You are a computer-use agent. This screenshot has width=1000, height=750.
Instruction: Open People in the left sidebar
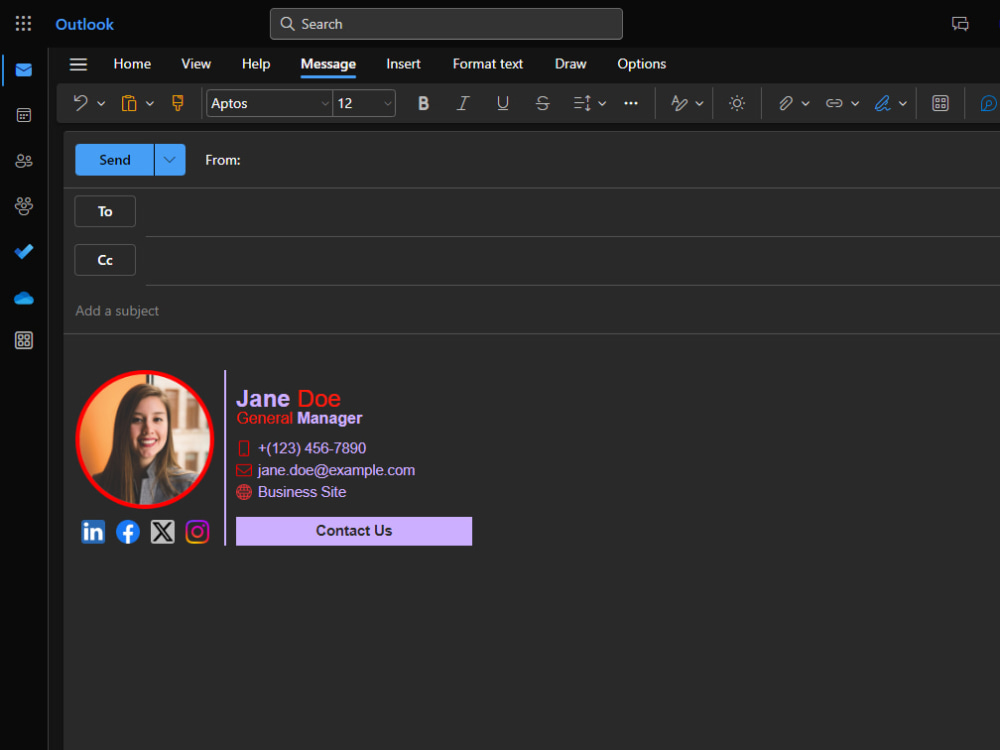[x=24, y=161]
